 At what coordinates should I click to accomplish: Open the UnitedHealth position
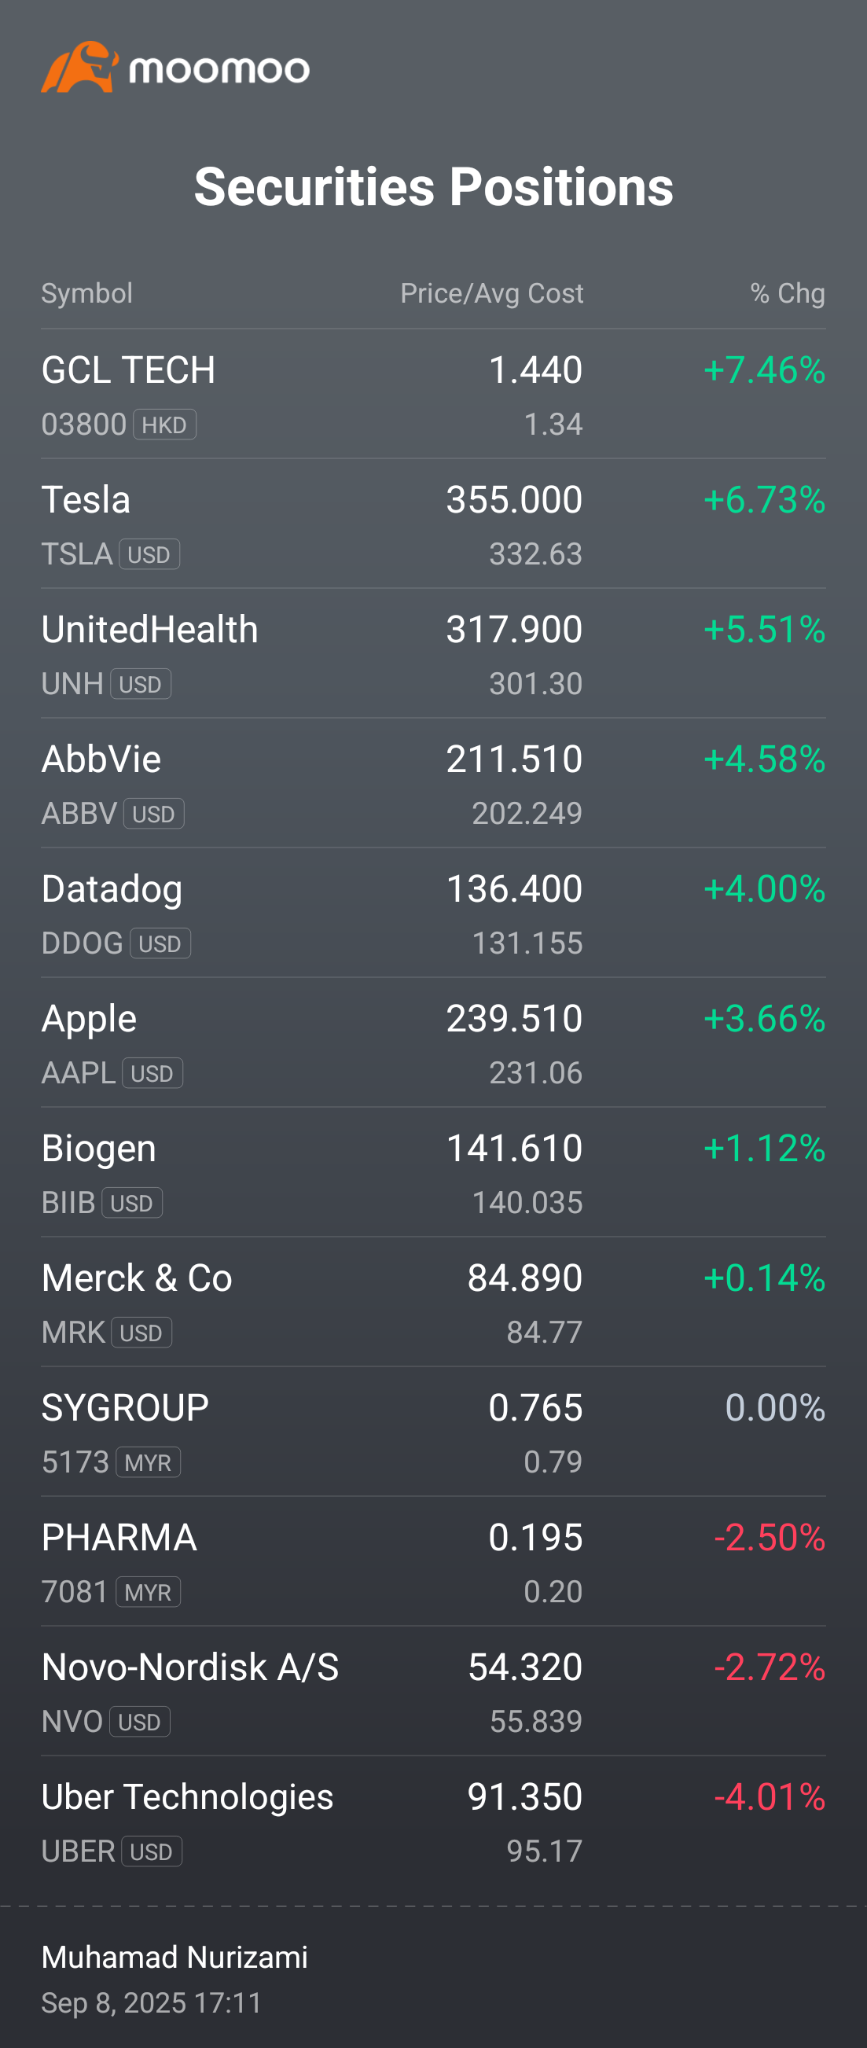(x=433, y=654)
